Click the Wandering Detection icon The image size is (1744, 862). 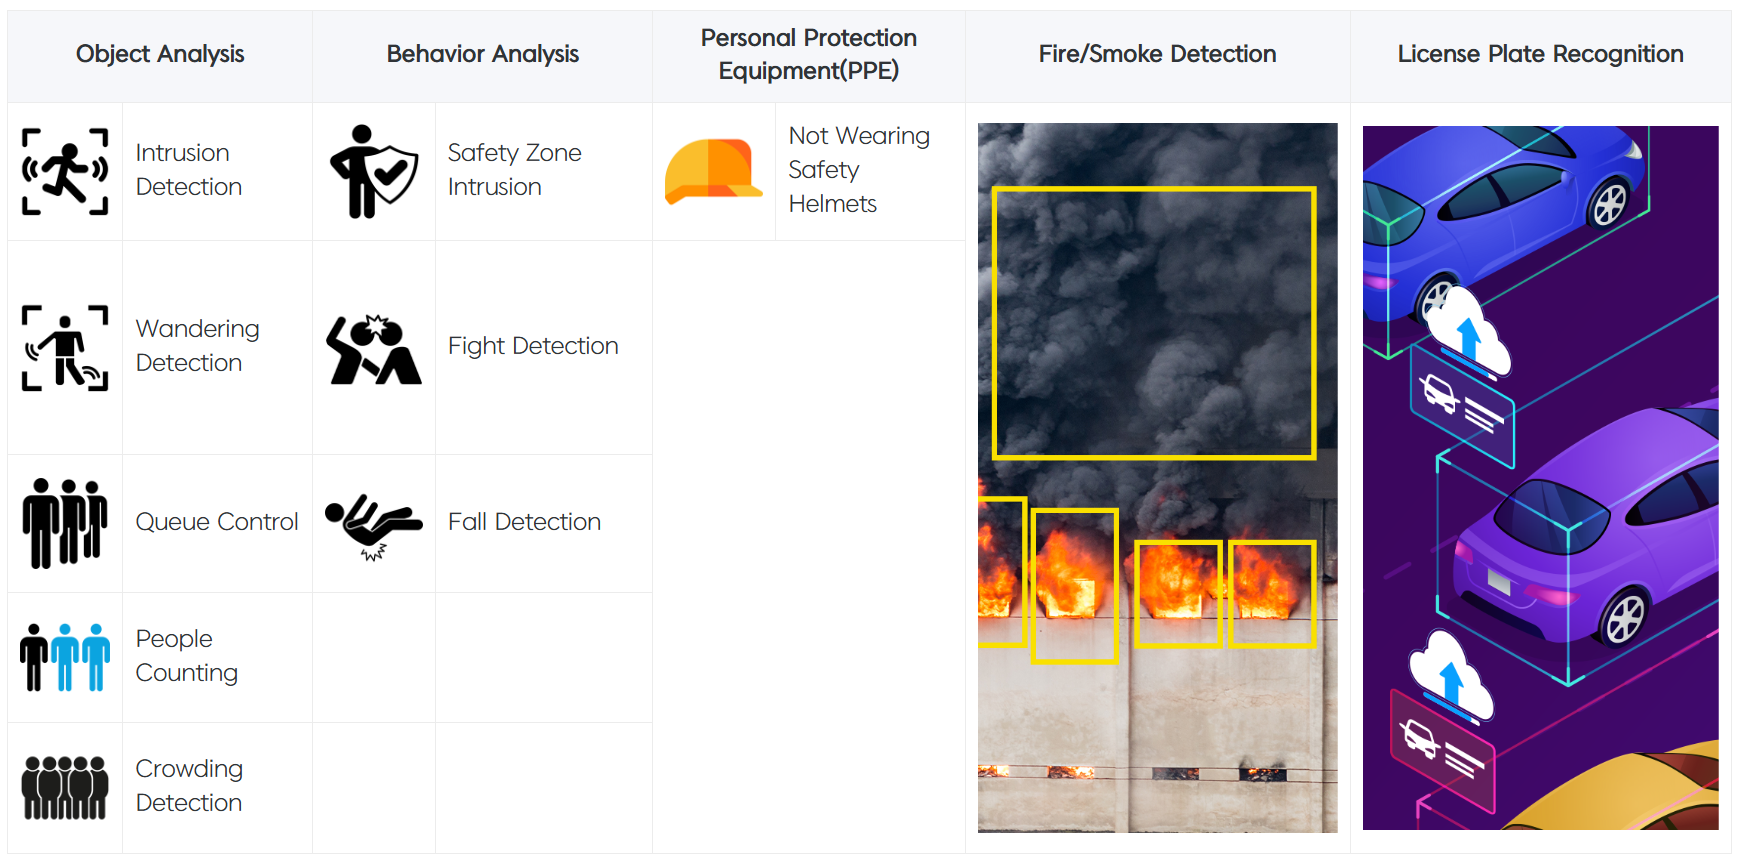pyautogui.click(x=65, y=347)
